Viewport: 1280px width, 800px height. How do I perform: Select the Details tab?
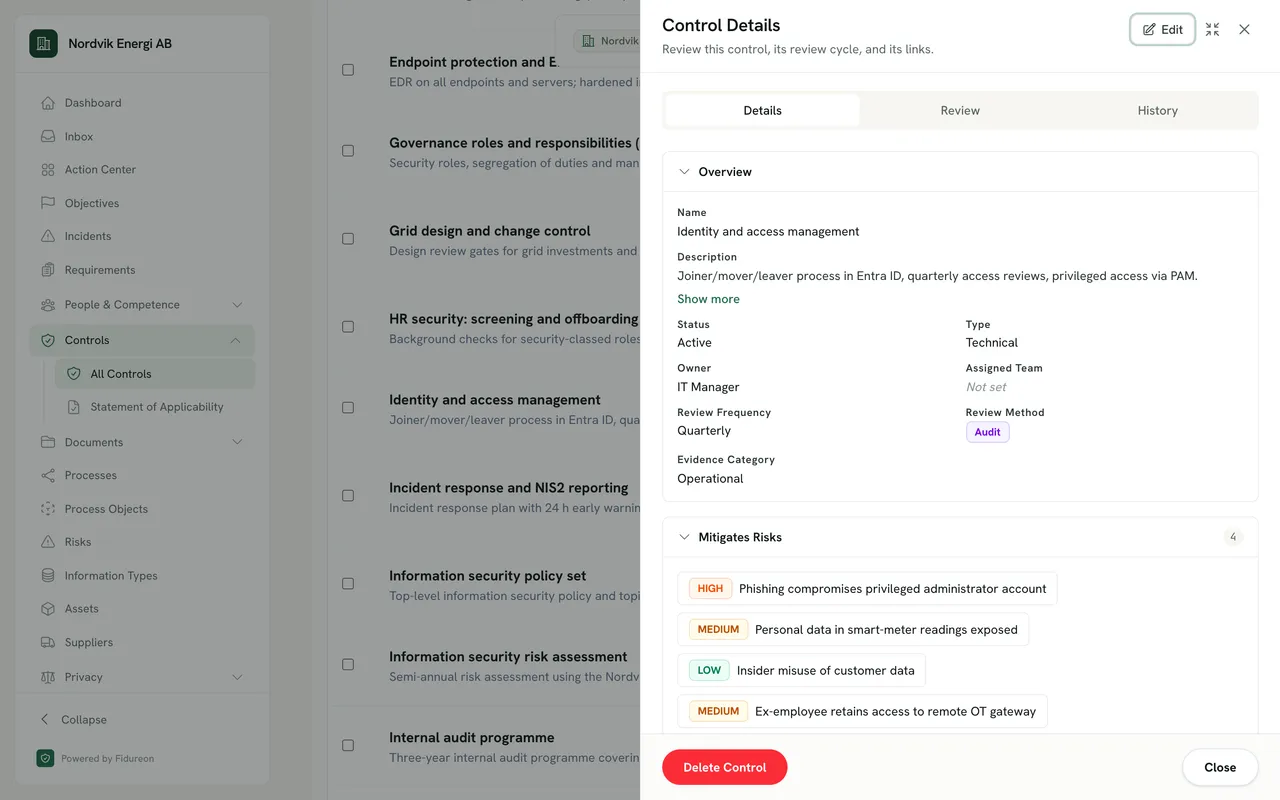[x=762, y=111]
